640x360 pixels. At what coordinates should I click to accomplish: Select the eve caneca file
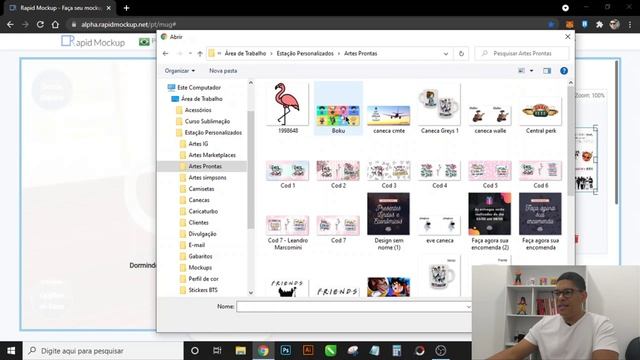[x=440, y=230]
